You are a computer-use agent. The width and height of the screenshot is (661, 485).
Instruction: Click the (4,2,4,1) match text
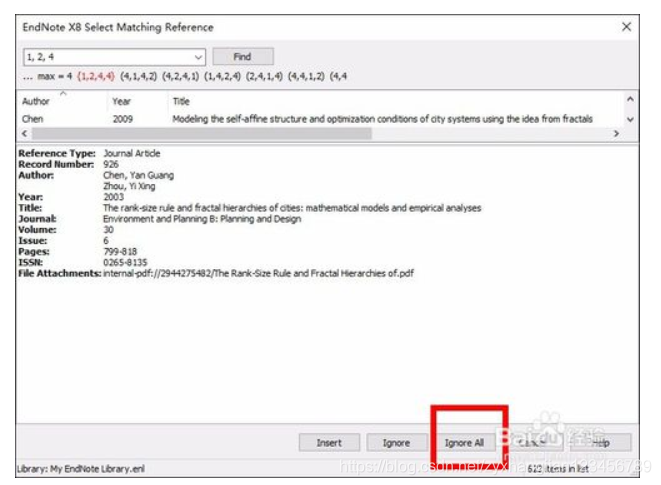pyautogui.click(x=180, y=76)
